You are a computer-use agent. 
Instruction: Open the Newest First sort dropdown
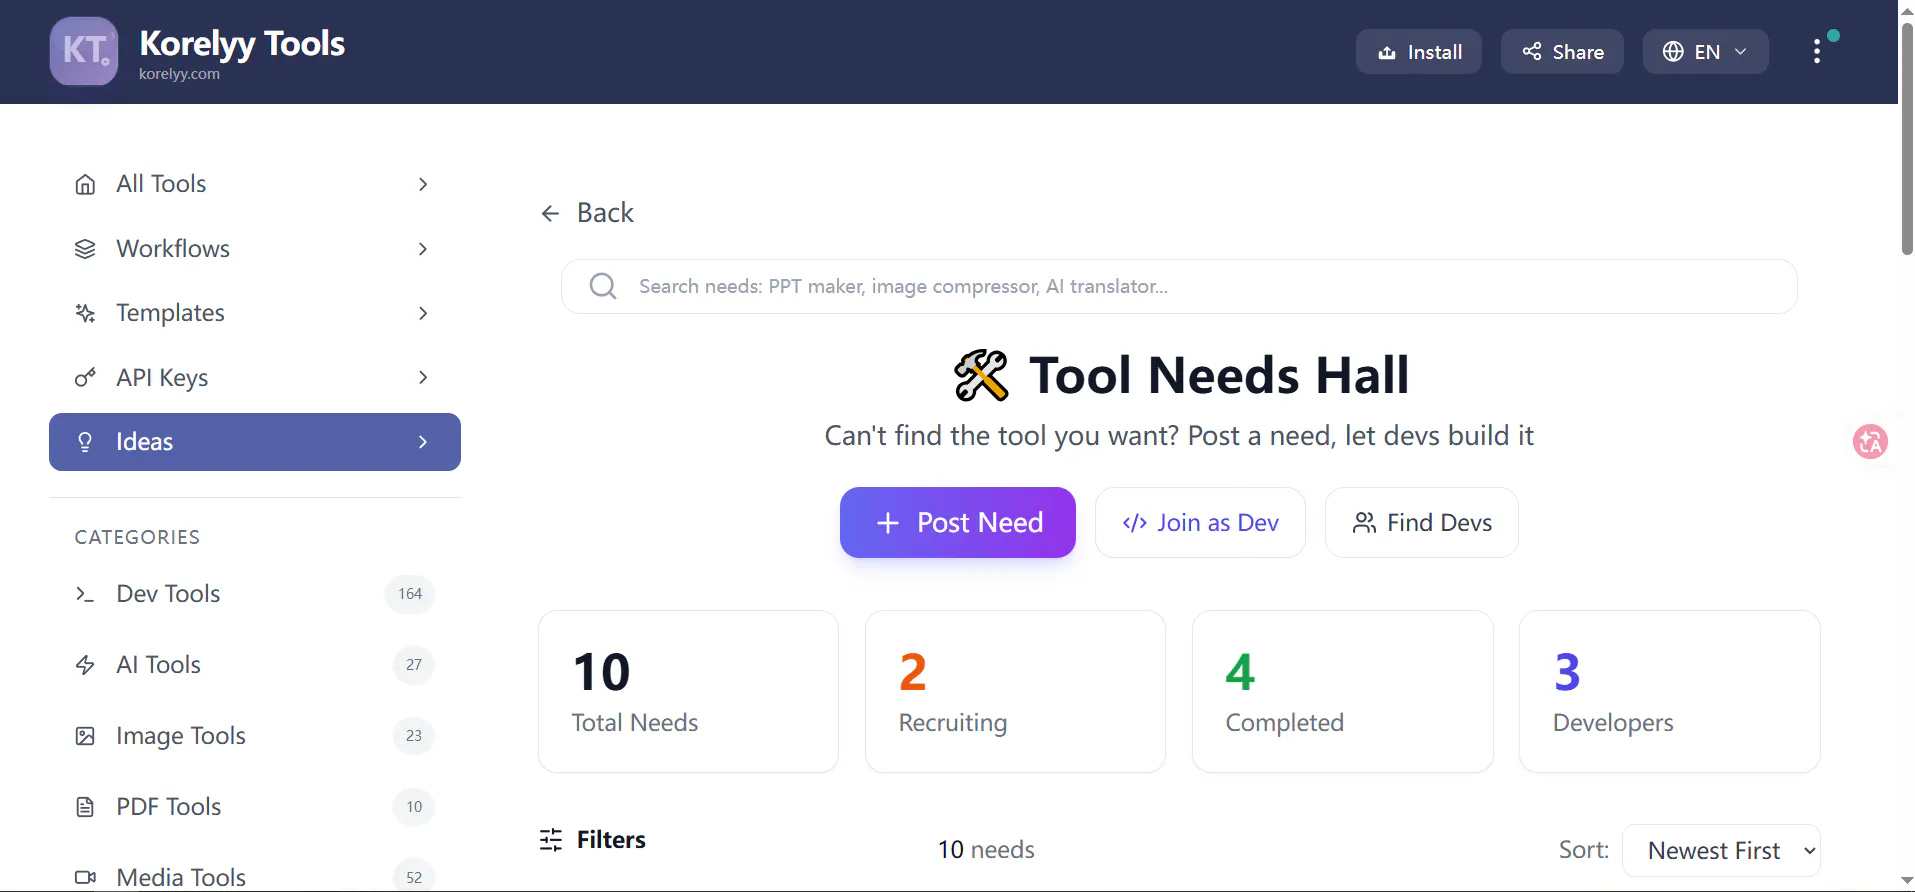(x=1721, y=850)
